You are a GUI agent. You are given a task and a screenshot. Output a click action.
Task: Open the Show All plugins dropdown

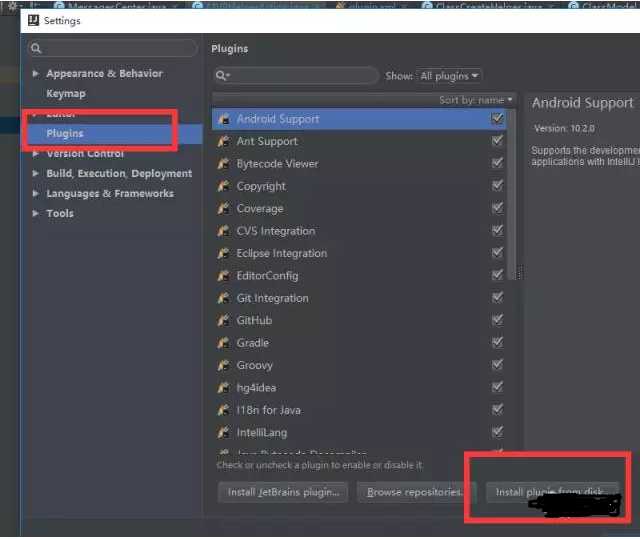pos(449,76)
